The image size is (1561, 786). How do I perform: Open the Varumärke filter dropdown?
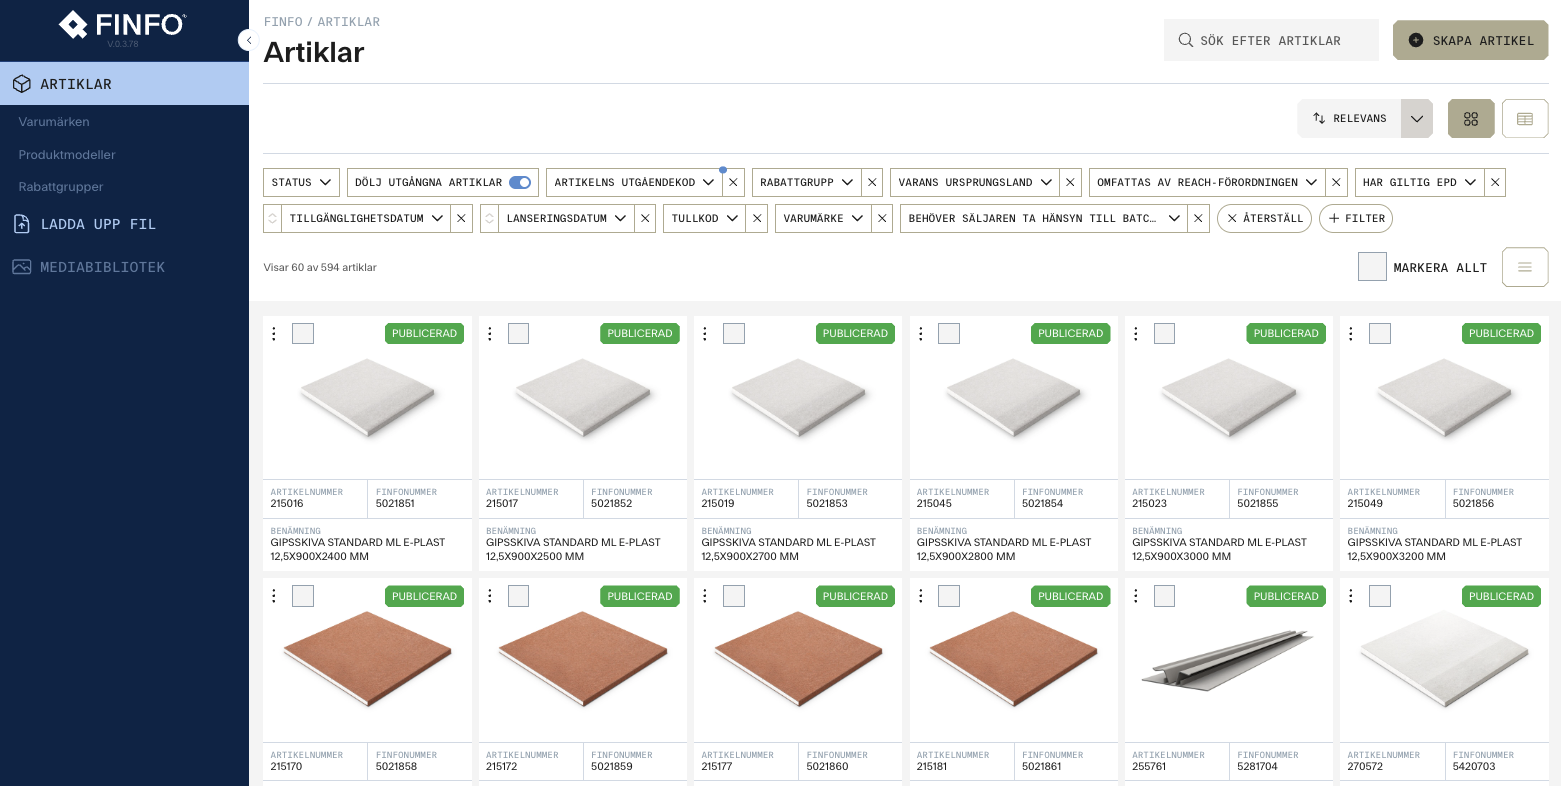point(823,218)
